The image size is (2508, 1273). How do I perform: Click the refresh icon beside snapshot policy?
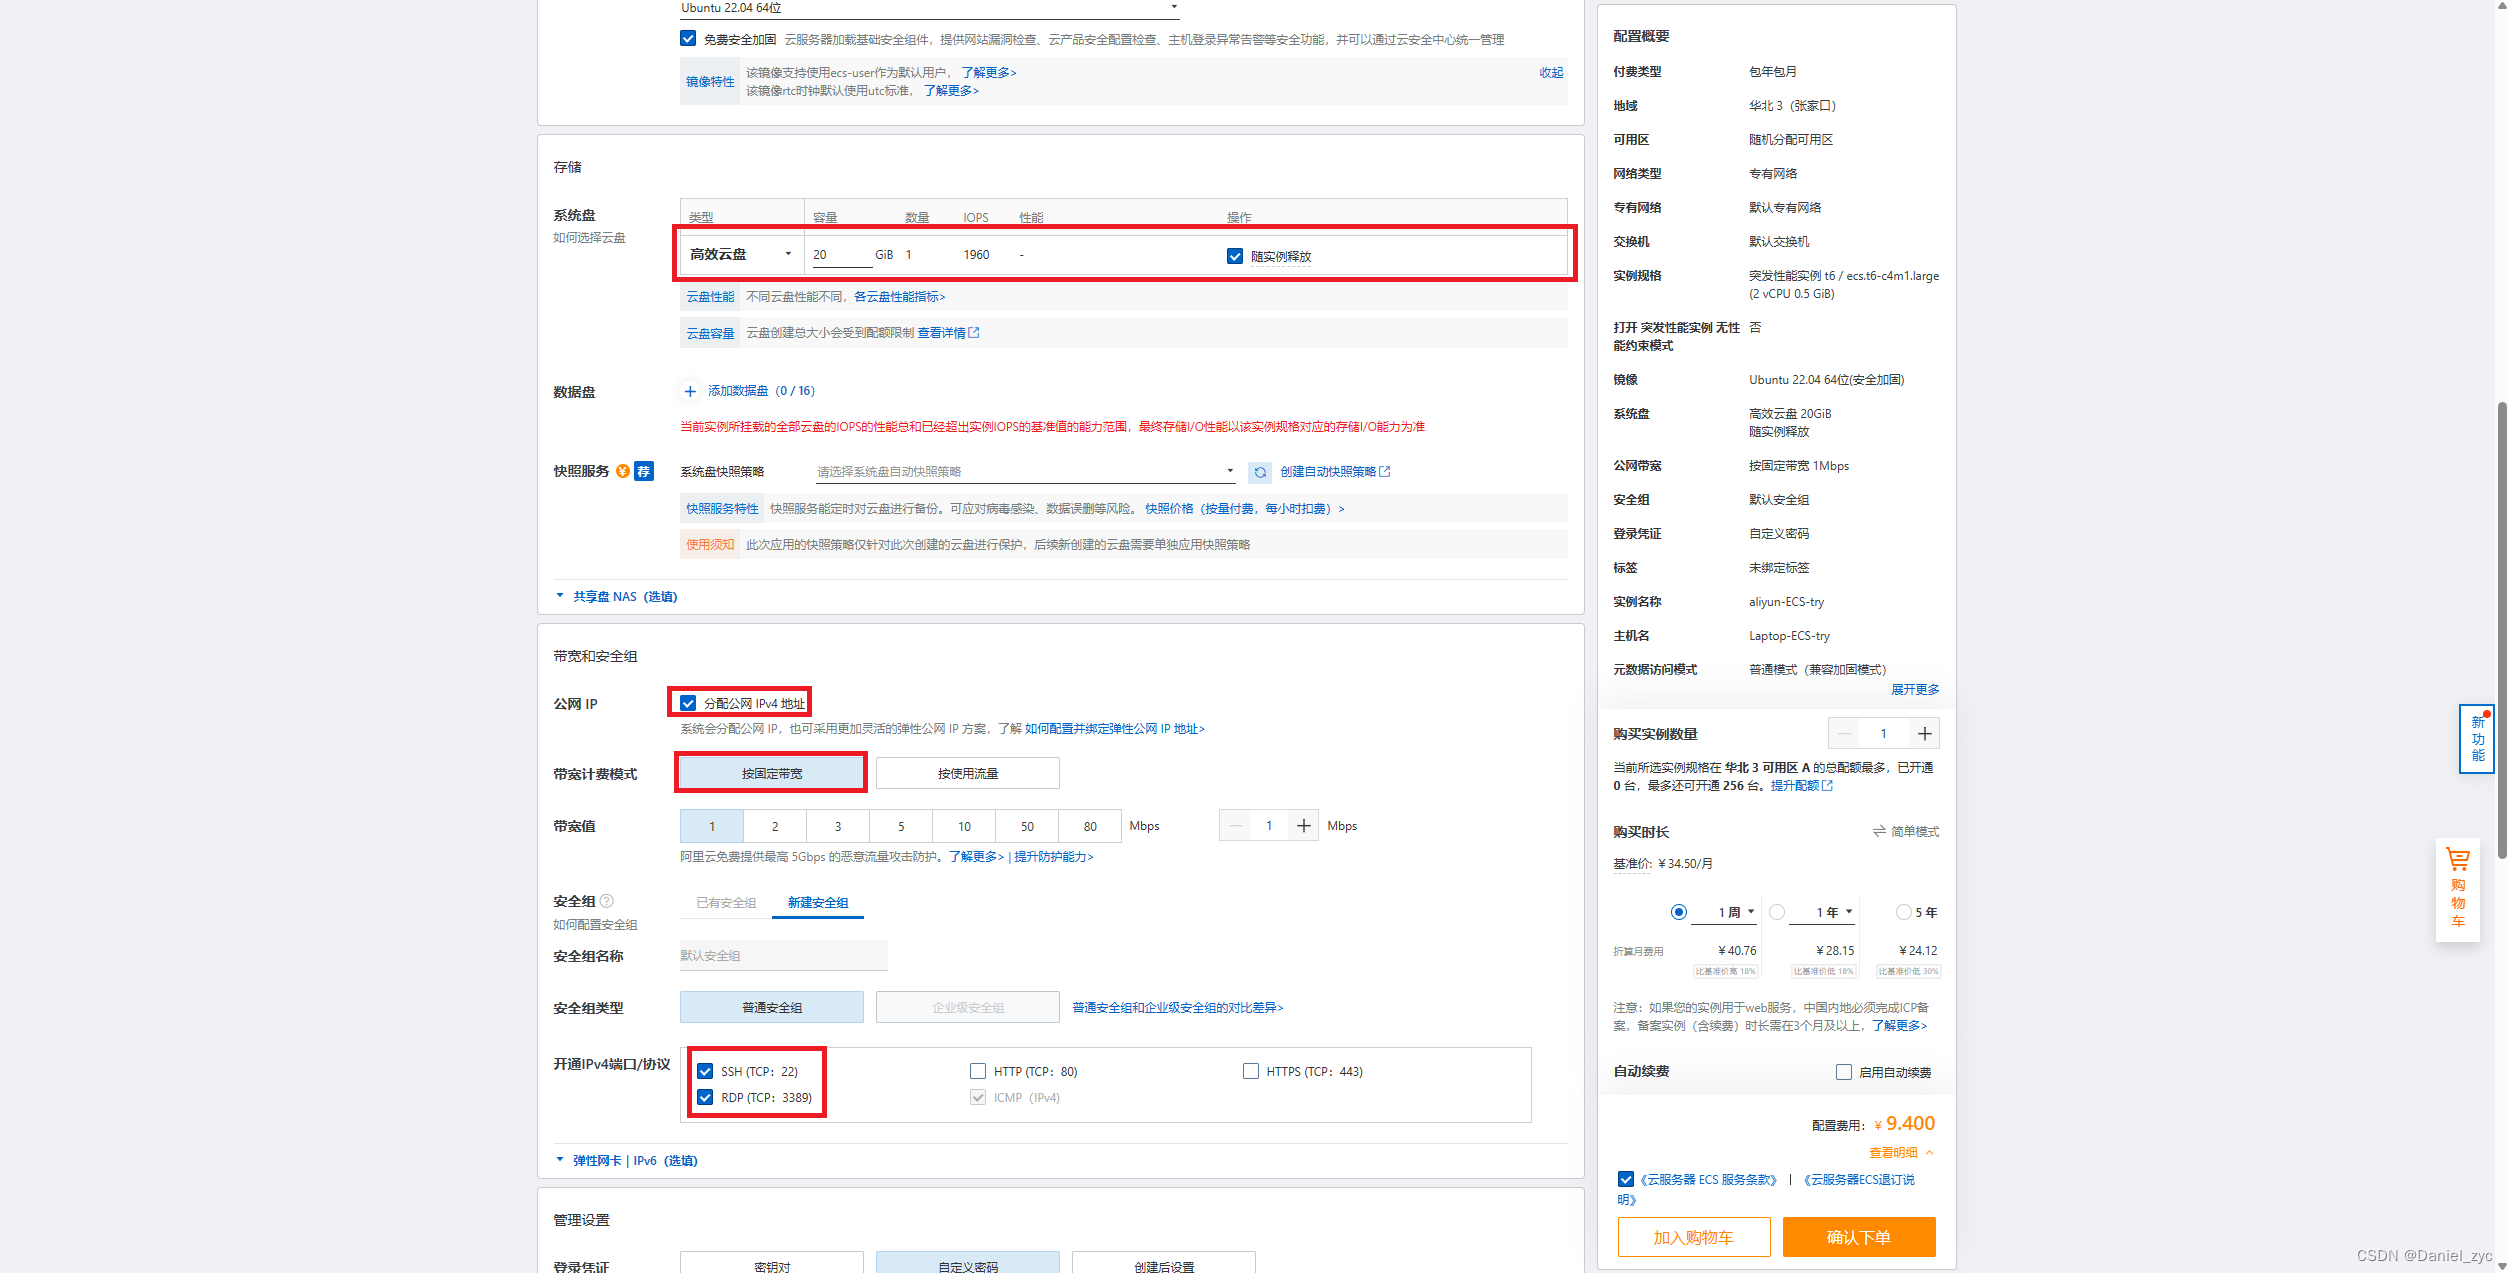pos(1259,472)
